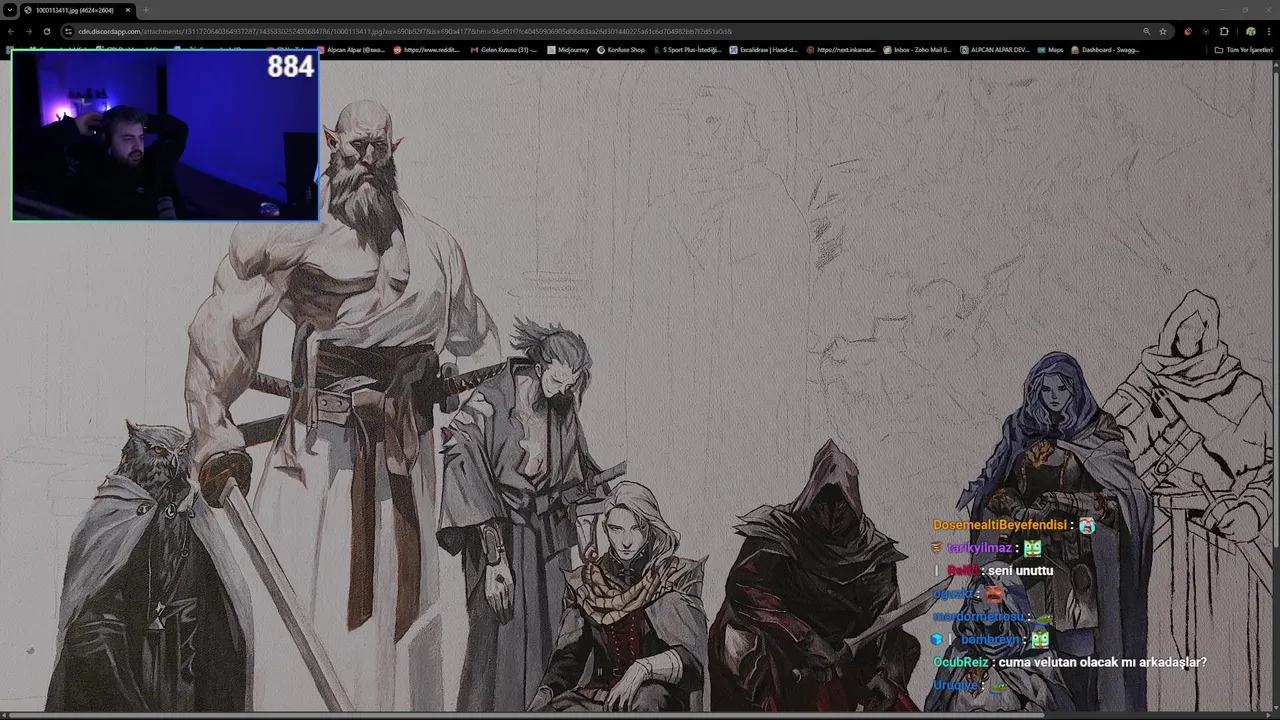
Task: Open the browser profile avatar
Action: point(1250,31)
